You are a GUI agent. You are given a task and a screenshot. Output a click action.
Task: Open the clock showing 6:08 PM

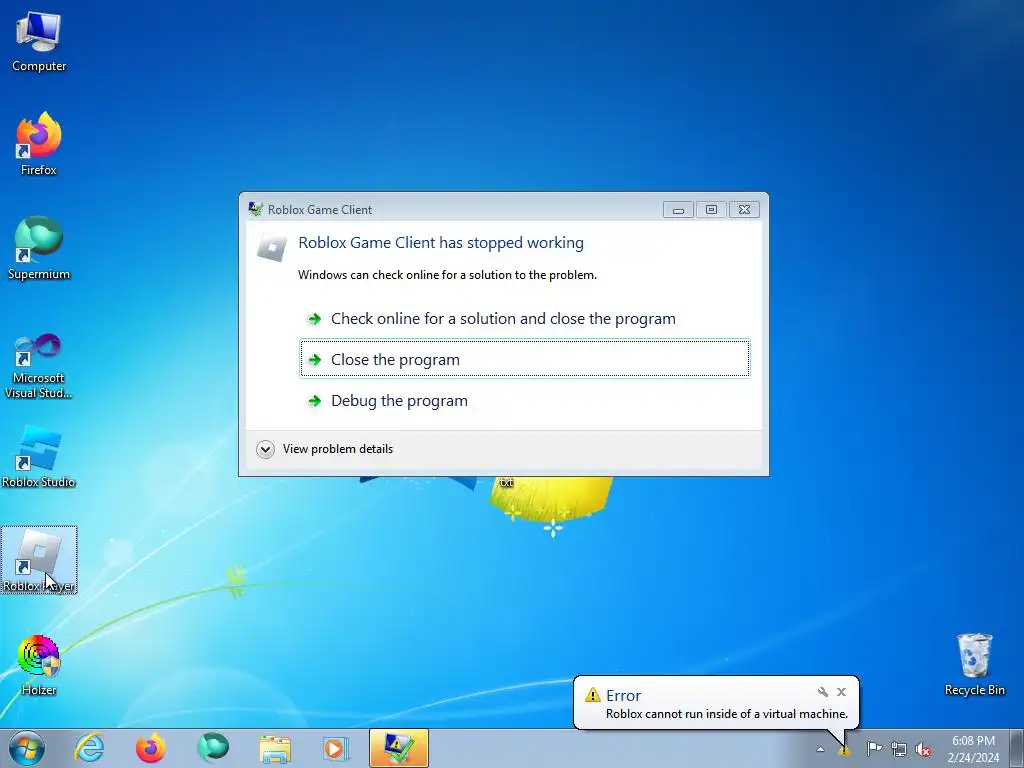(973, 749)
